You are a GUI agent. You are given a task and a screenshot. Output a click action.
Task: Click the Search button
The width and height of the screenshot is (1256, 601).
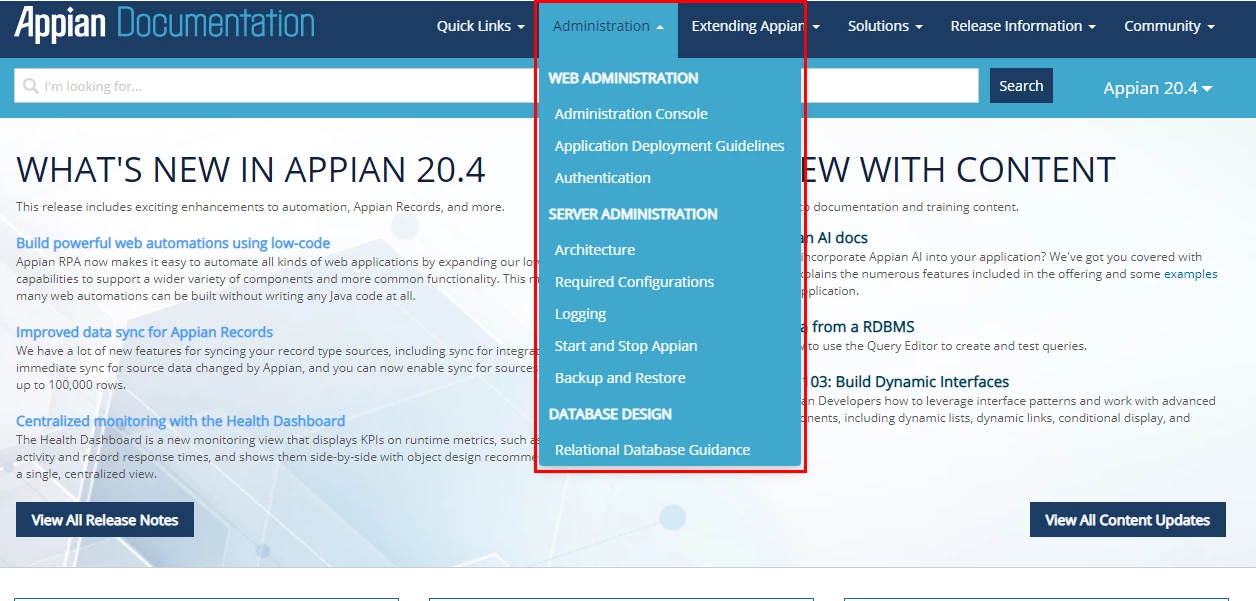1021,86
